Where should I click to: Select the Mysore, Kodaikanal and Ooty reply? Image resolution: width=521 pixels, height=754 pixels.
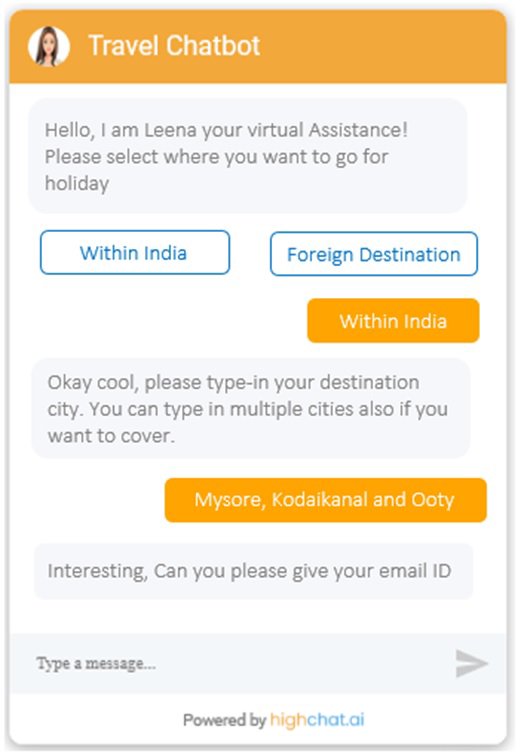(325, 500)
